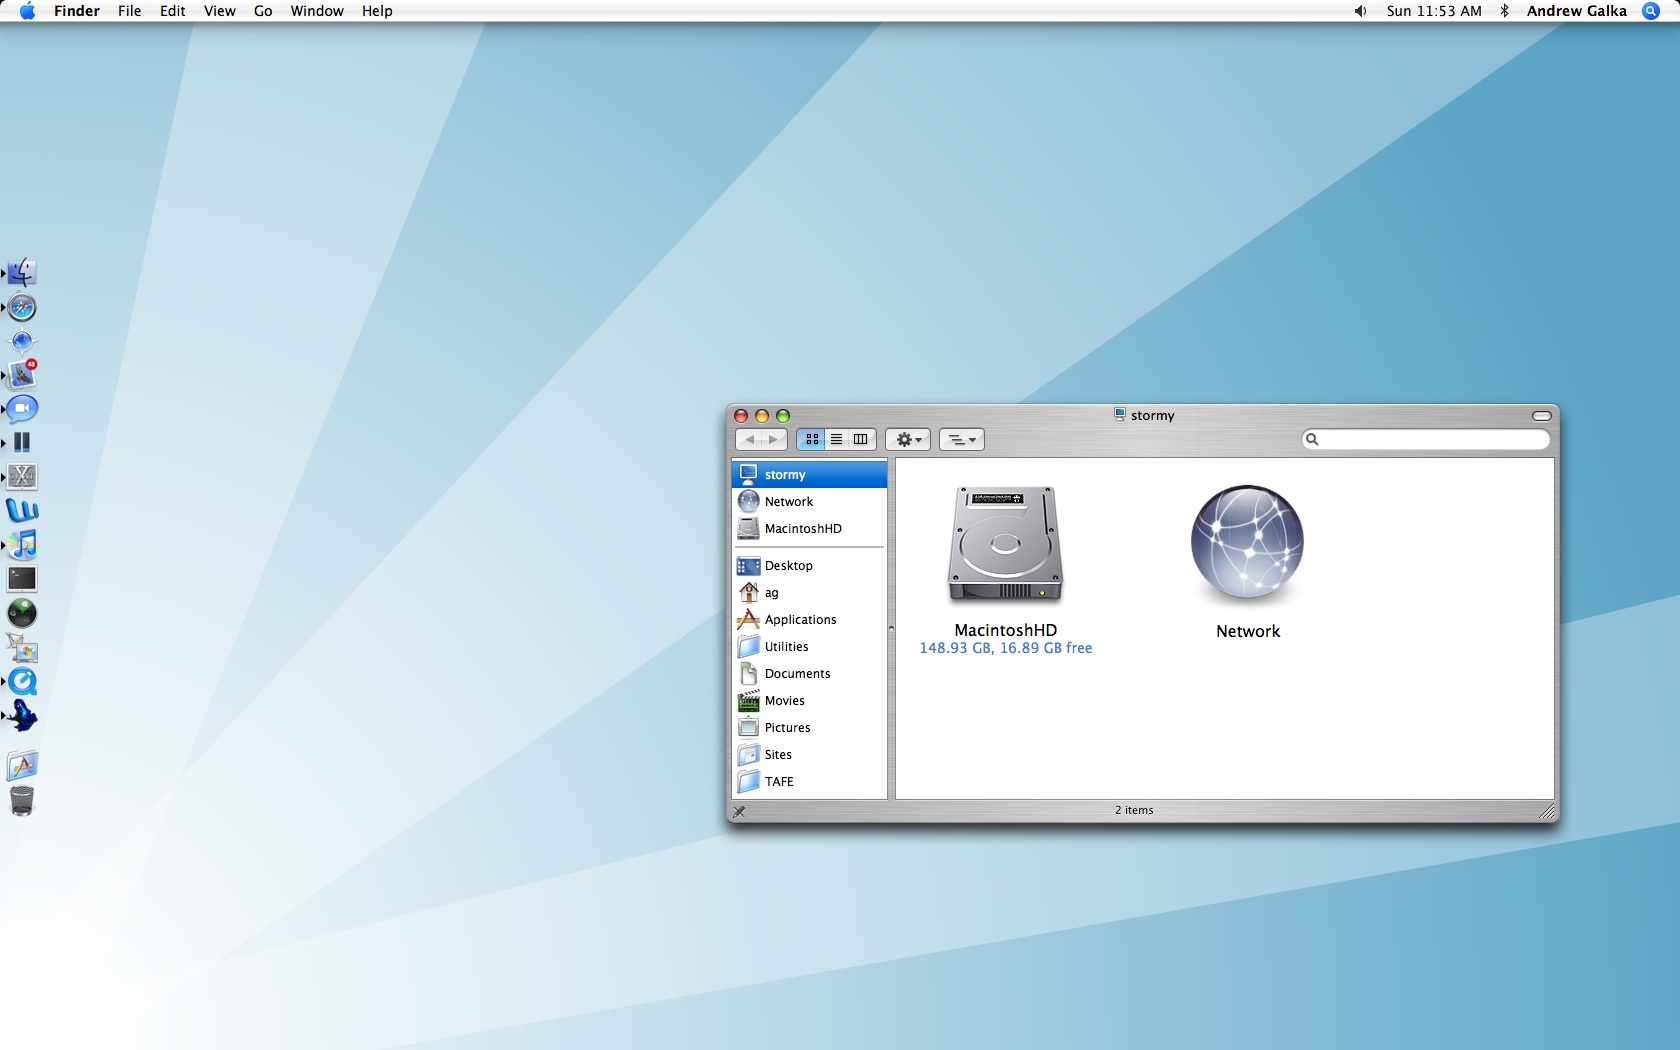Open the Go menu

pos(263,11)
